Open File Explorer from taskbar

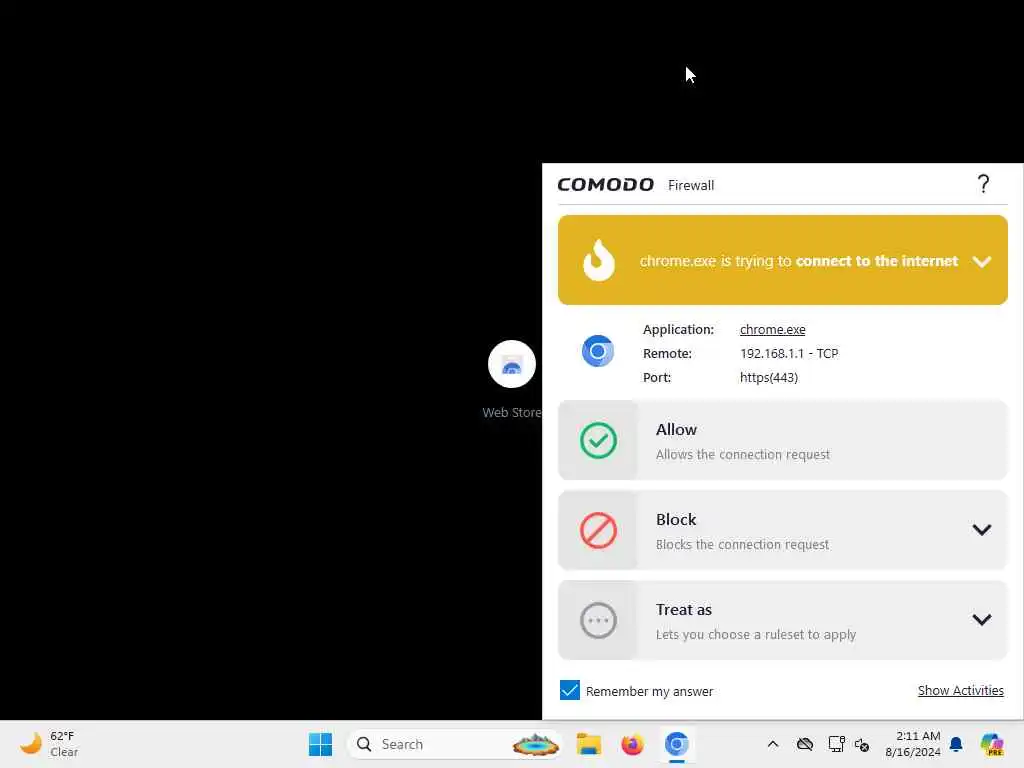588,744
